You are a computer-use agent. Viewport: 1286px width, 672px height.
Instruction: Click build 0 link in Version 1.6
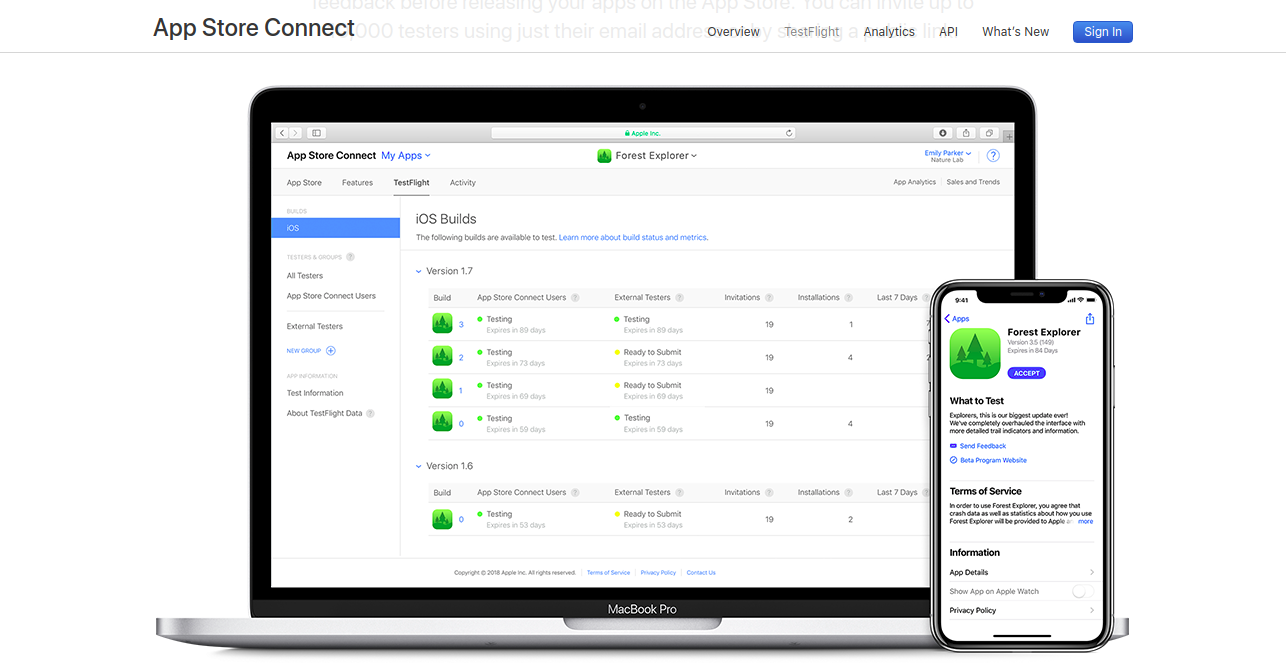point(461,519)
